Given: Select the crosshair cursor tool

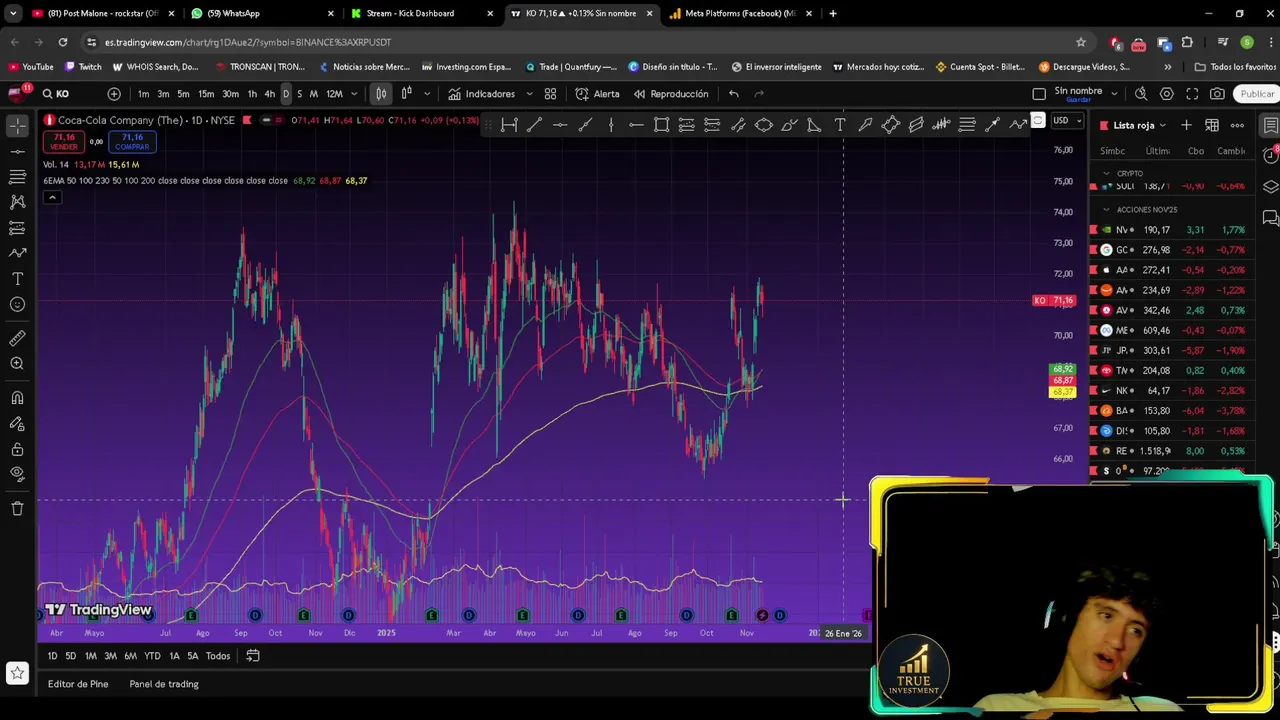Looking at the screenshot, I should tap(17, 126).
